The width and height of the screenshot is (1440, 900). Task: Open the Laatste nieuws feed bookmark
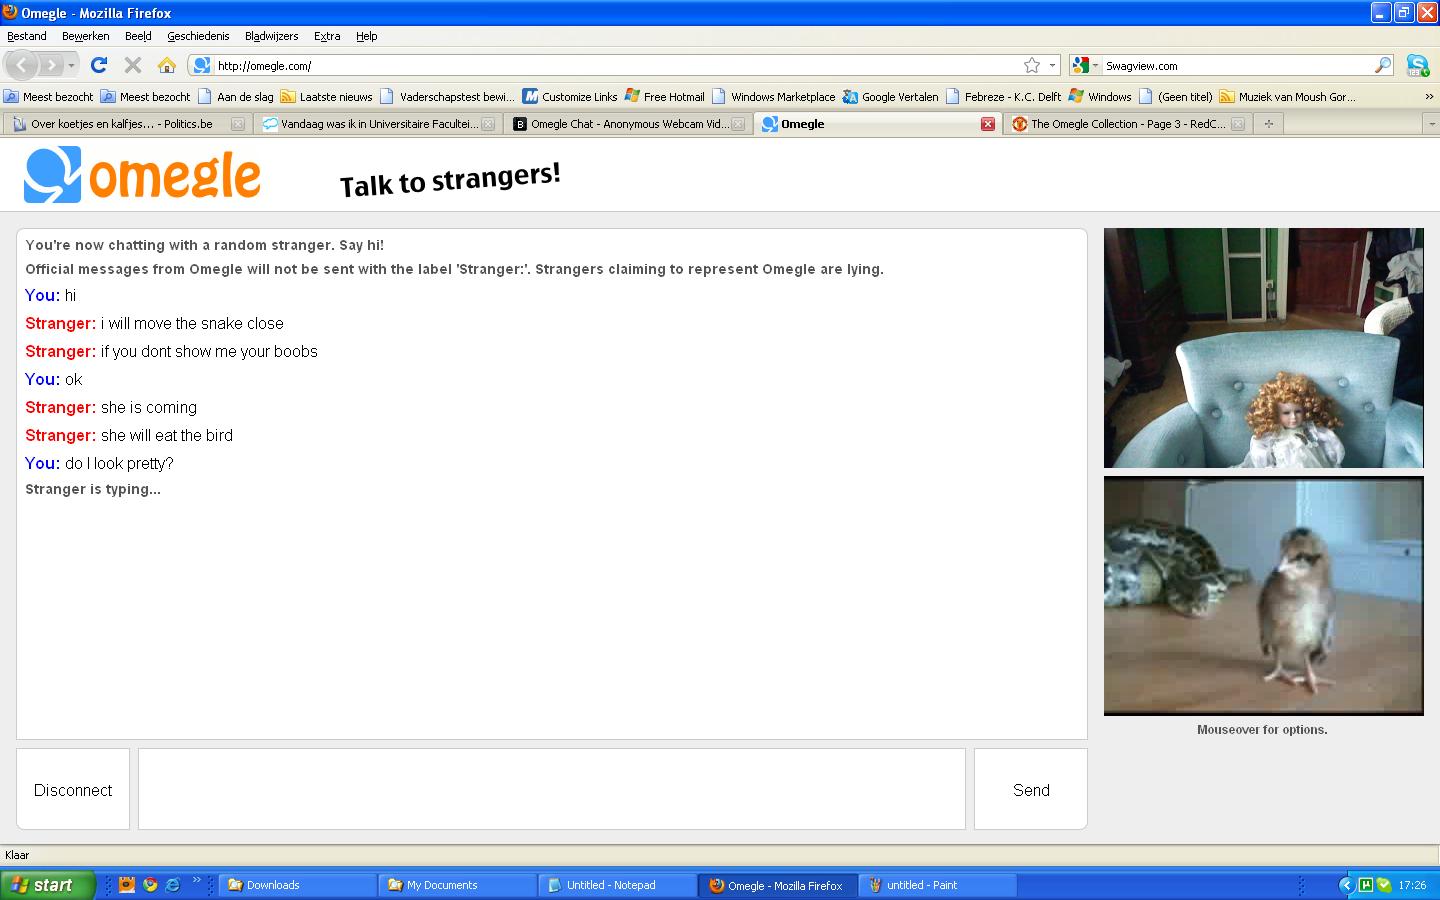coord(327,97)
